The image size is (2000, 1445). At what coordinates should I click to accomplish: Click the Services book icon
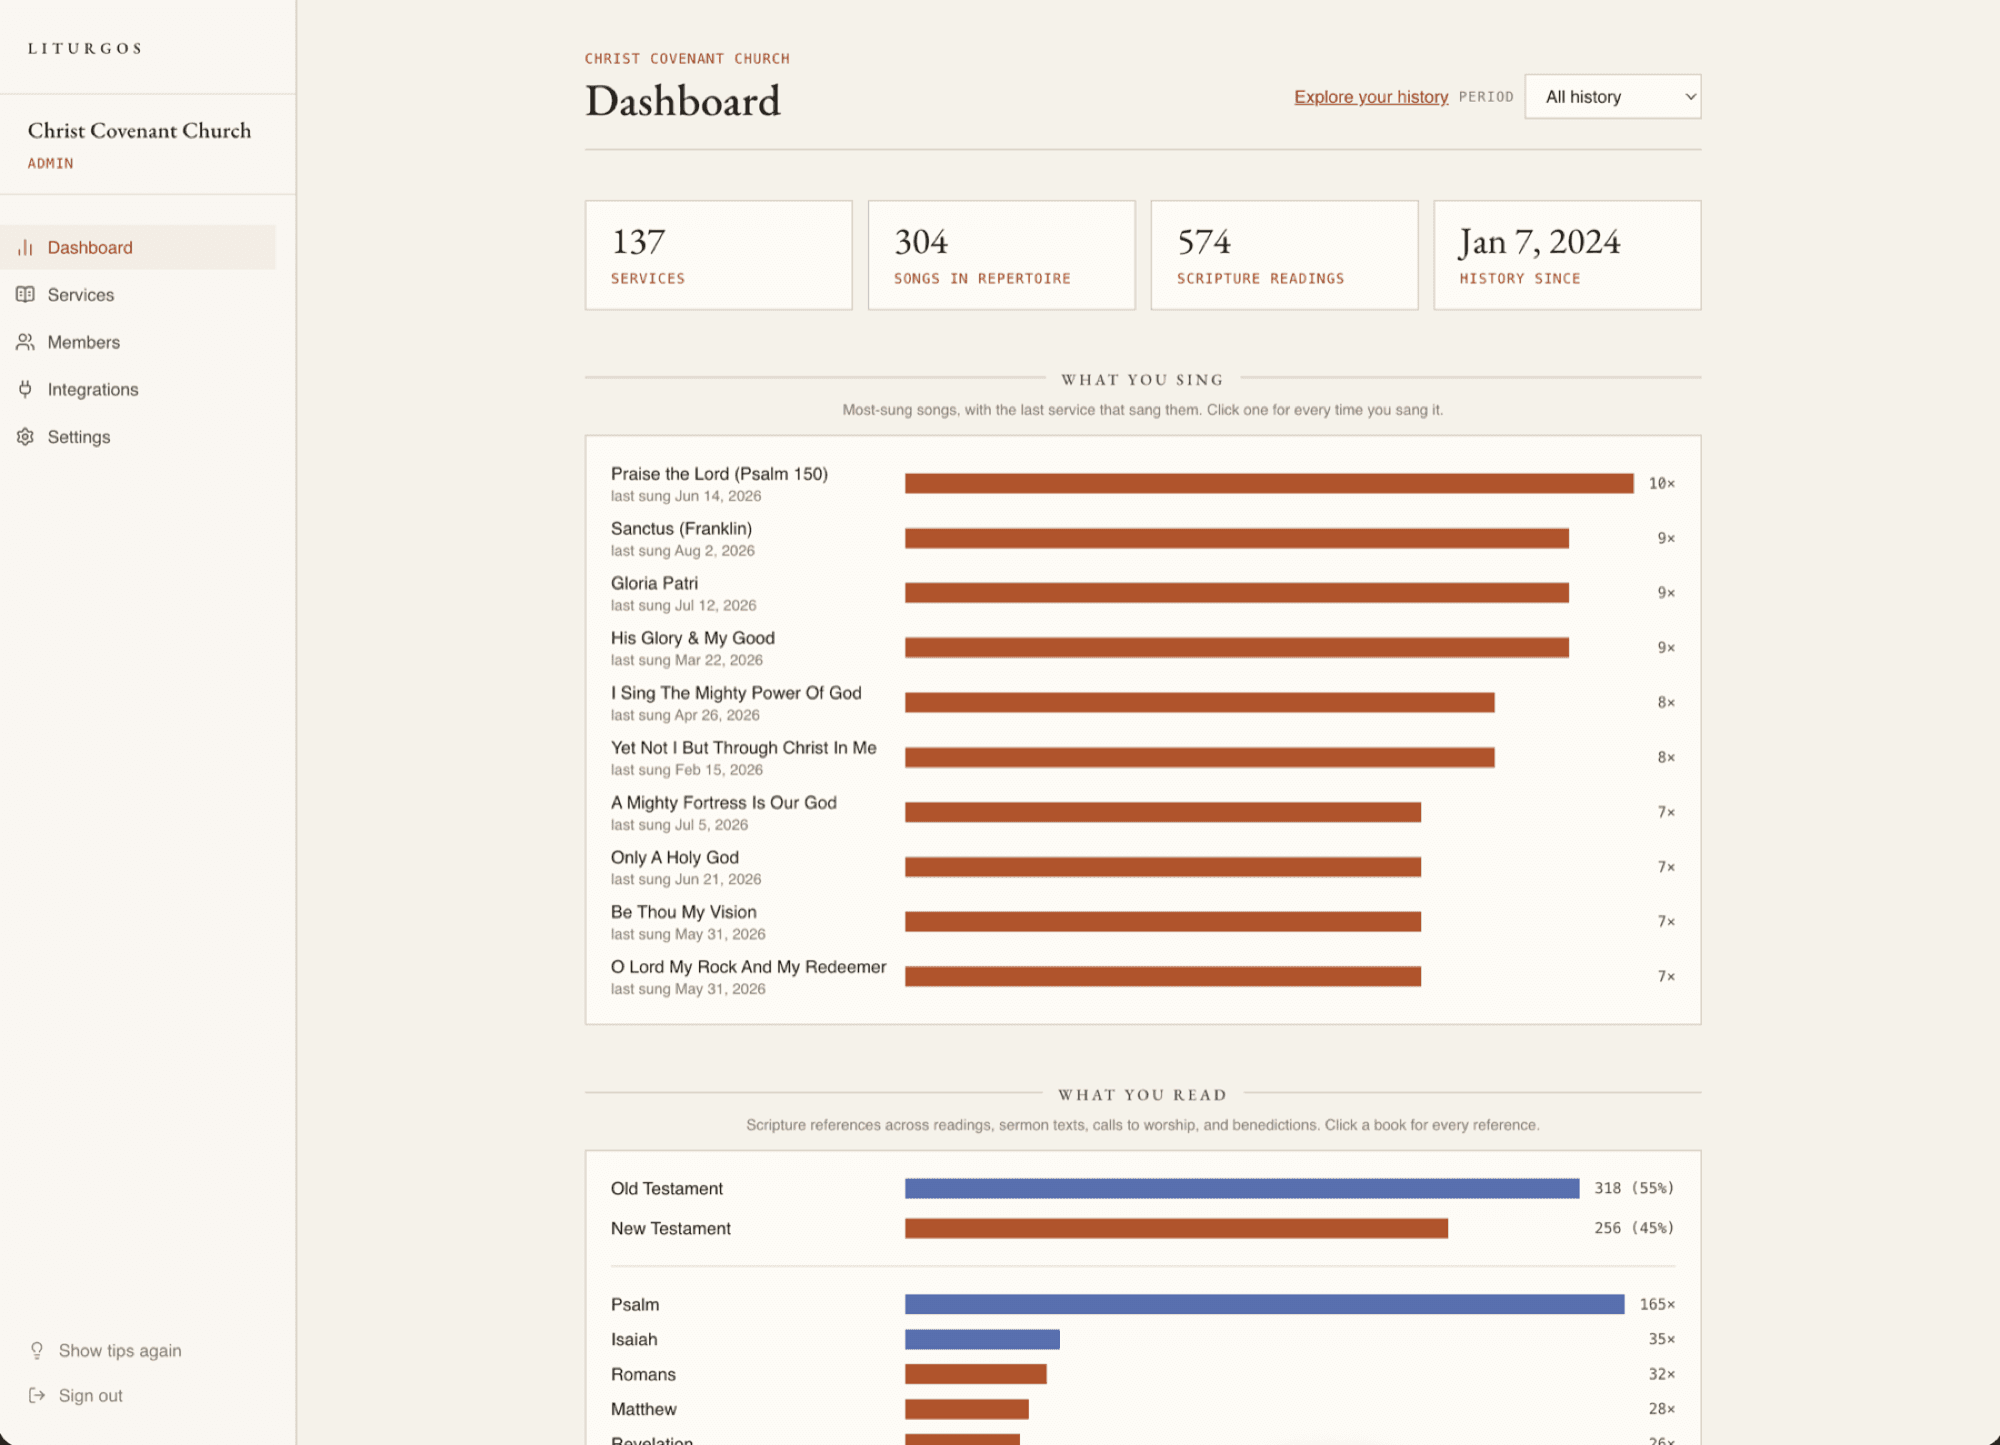point(26,294)
